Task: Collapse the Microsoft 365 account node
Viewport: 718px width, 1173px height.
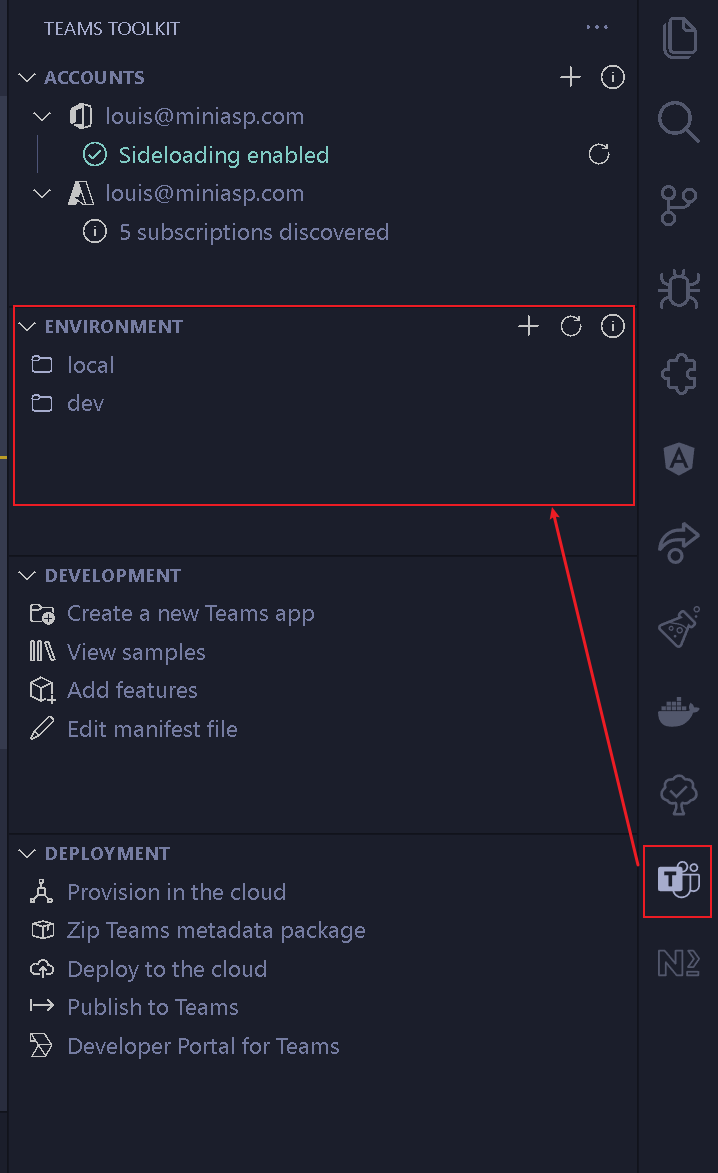Action: (x=43, y=117)
